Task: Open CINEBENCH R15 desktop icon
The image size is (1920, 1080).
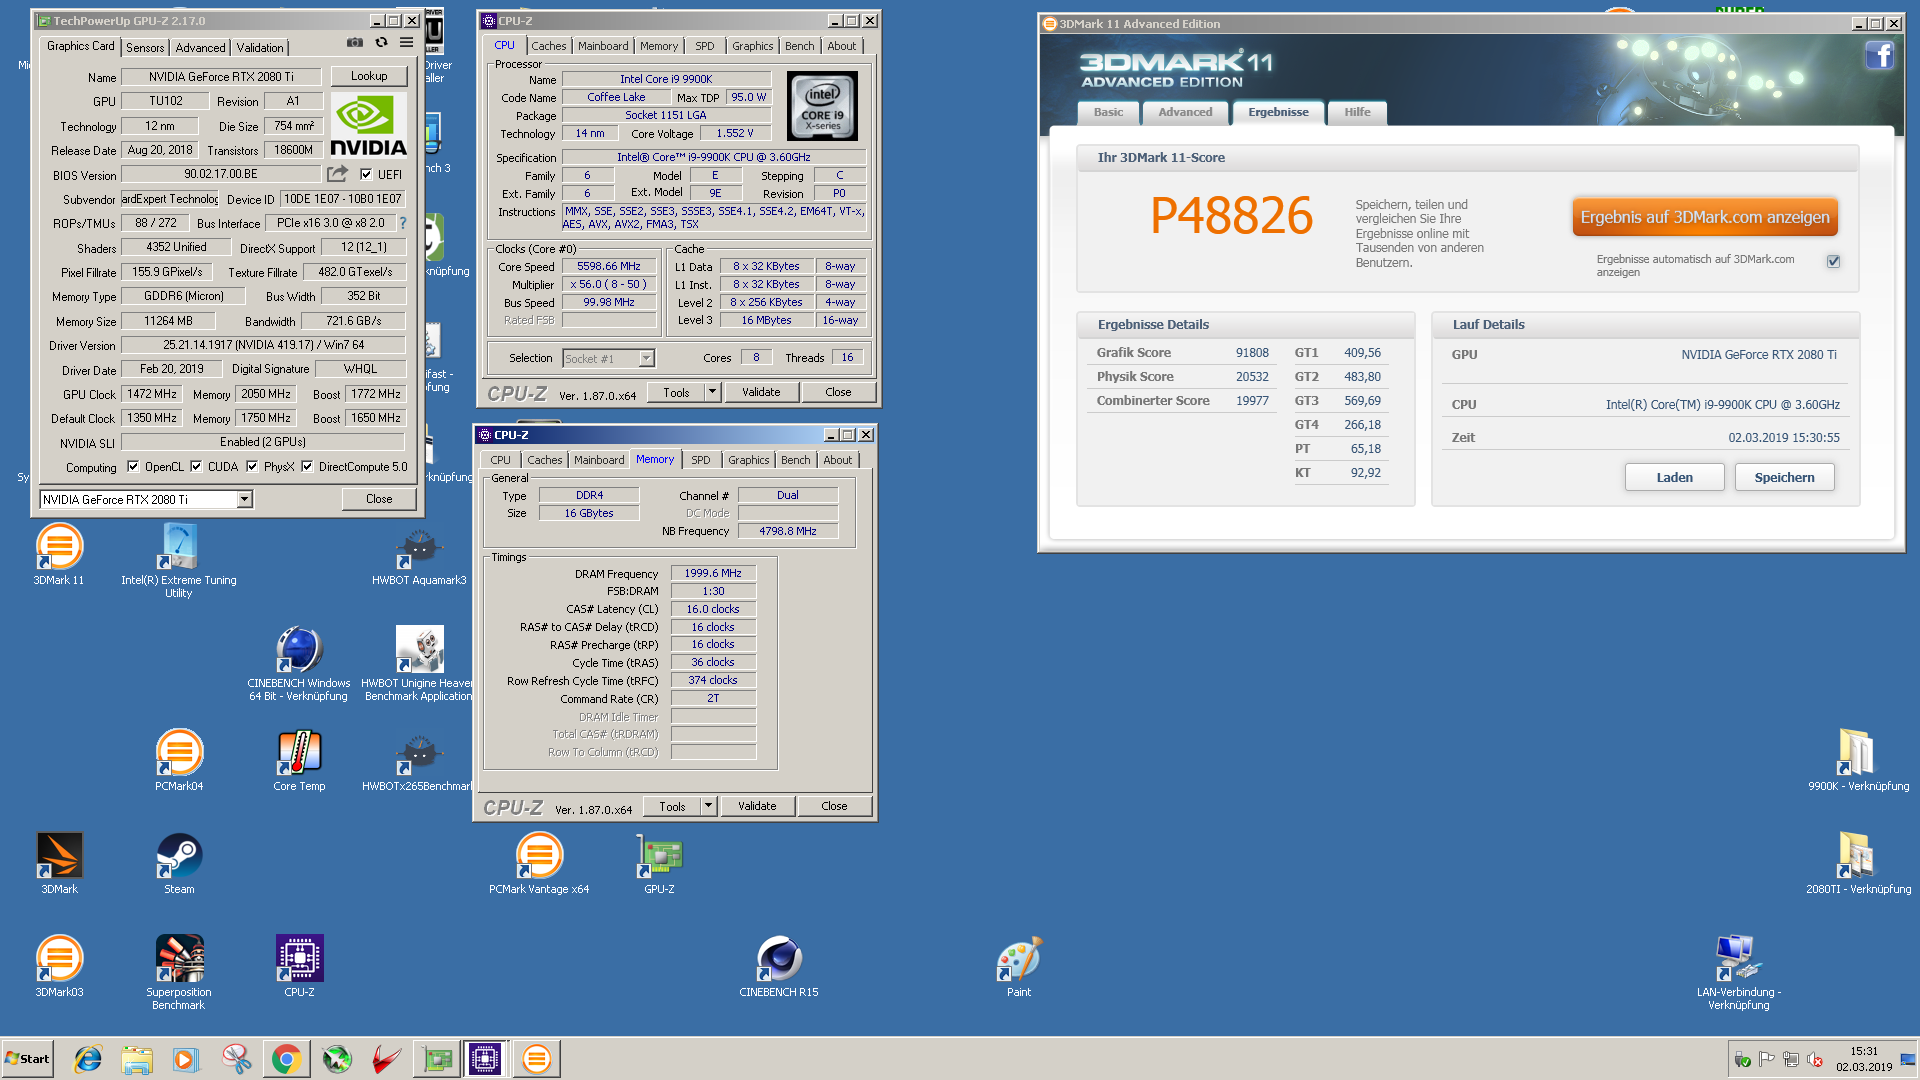Action: coord(779,967)
